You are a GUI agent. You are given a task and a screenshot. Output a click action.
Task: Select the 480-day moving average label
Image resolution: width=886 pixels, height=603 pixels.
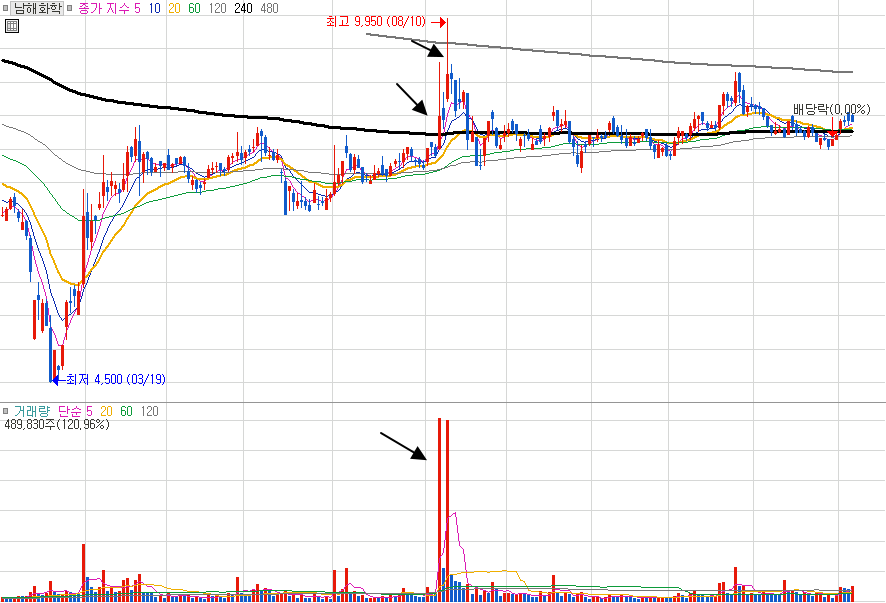pyautogui.click(x=270, y=8)
